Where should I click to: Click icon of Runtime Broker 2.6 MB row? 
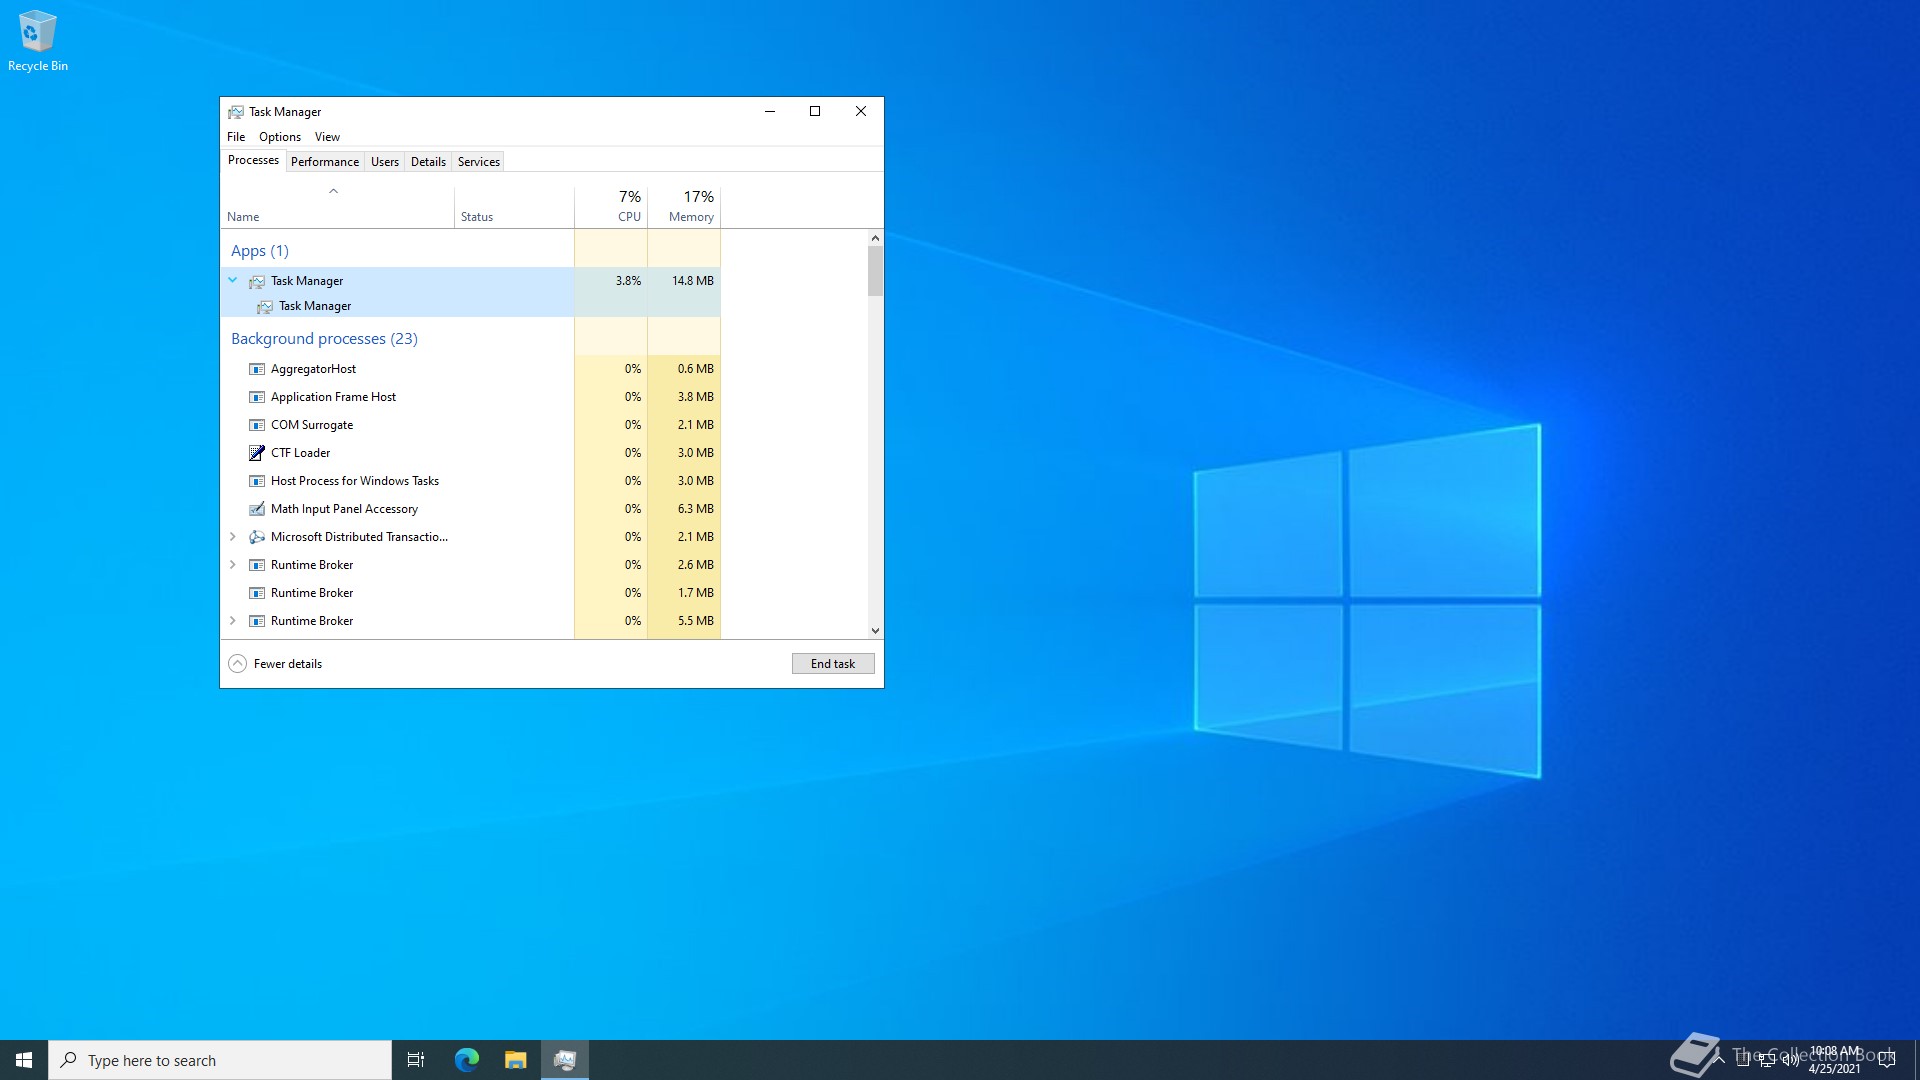point(257,565)
